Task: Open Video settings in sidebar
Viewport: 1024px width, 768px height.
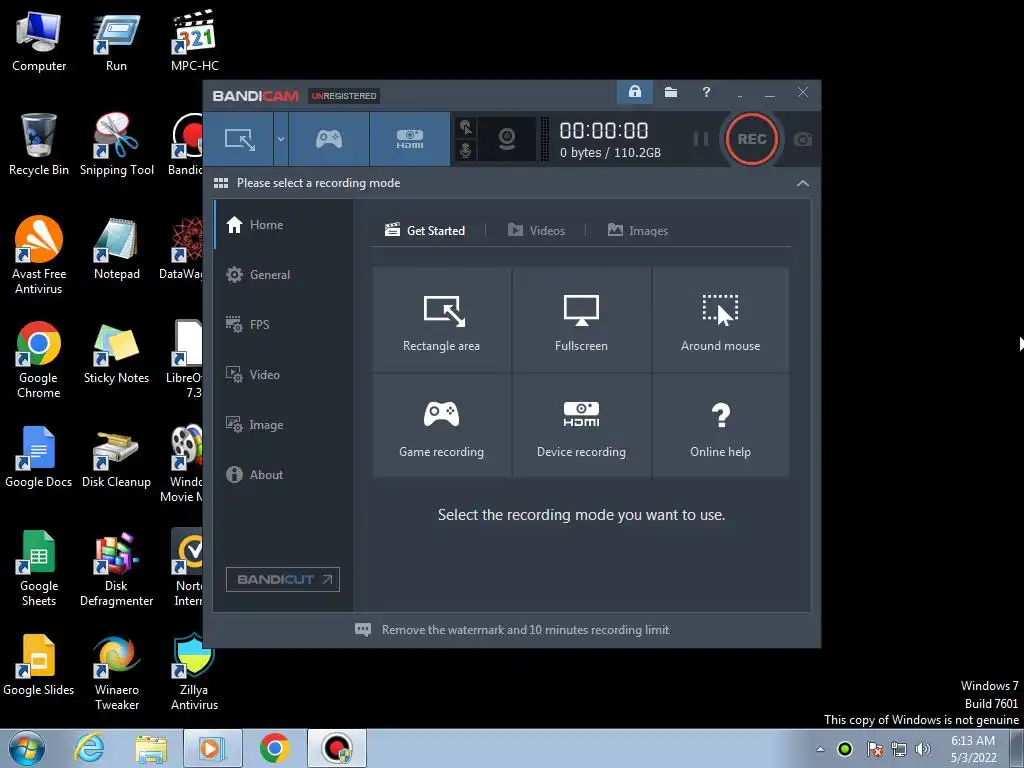Action: point(283,375)
